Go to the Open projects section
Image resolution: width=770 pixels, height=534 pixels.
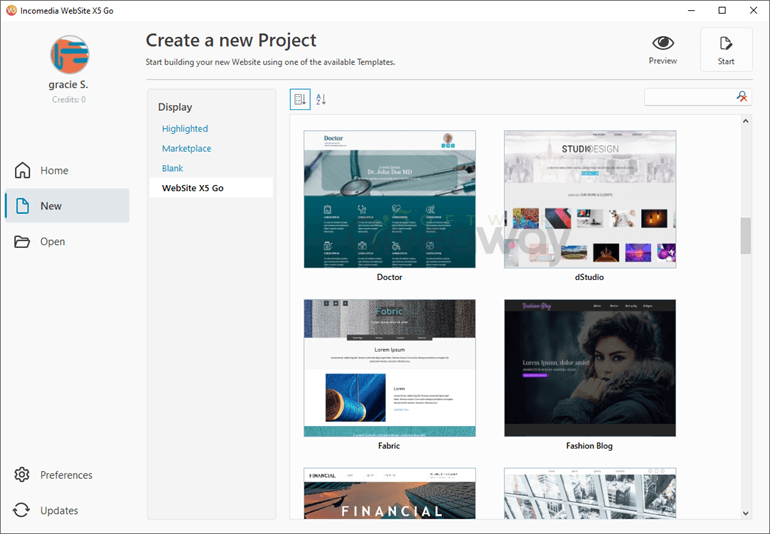[67, 242]
